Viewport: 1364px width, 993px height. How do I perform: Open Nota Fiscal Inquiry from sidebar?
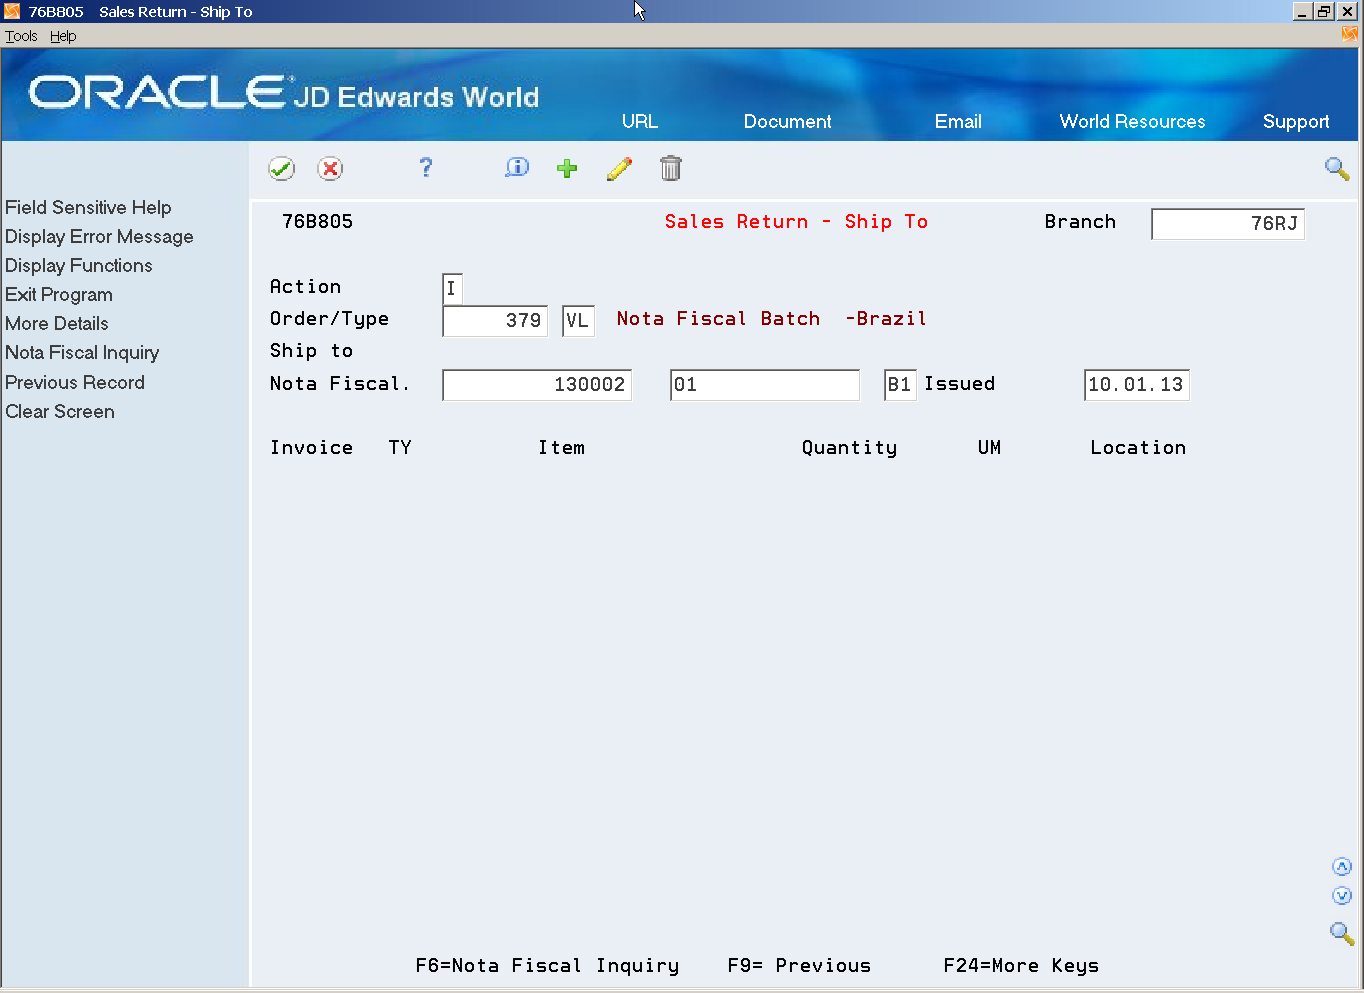[82, 353]
